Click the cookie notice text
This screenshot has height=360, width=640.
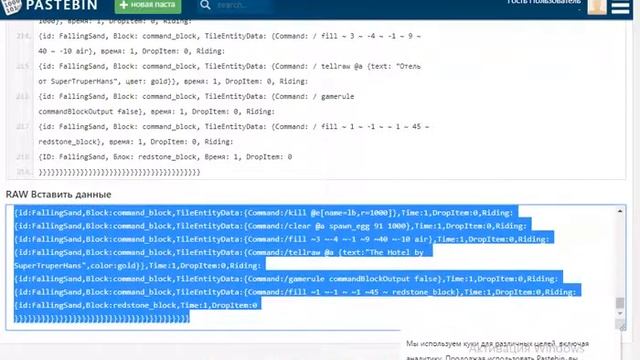coord(497,350)
